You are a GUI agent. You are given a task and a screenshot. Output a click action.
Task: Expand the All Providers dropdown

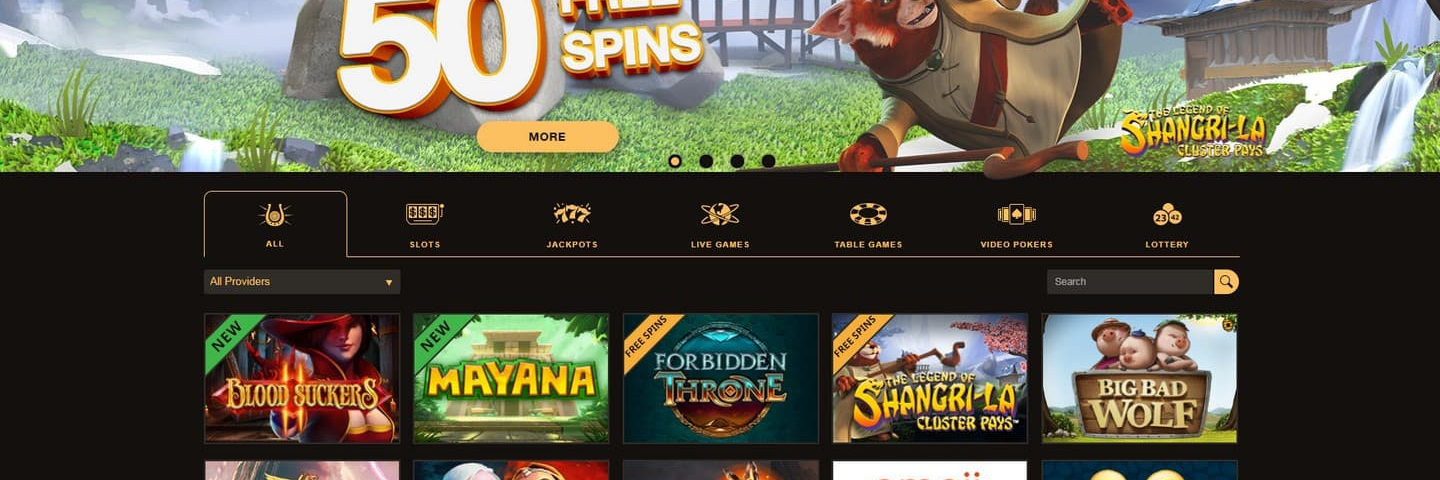coord(302,282)
